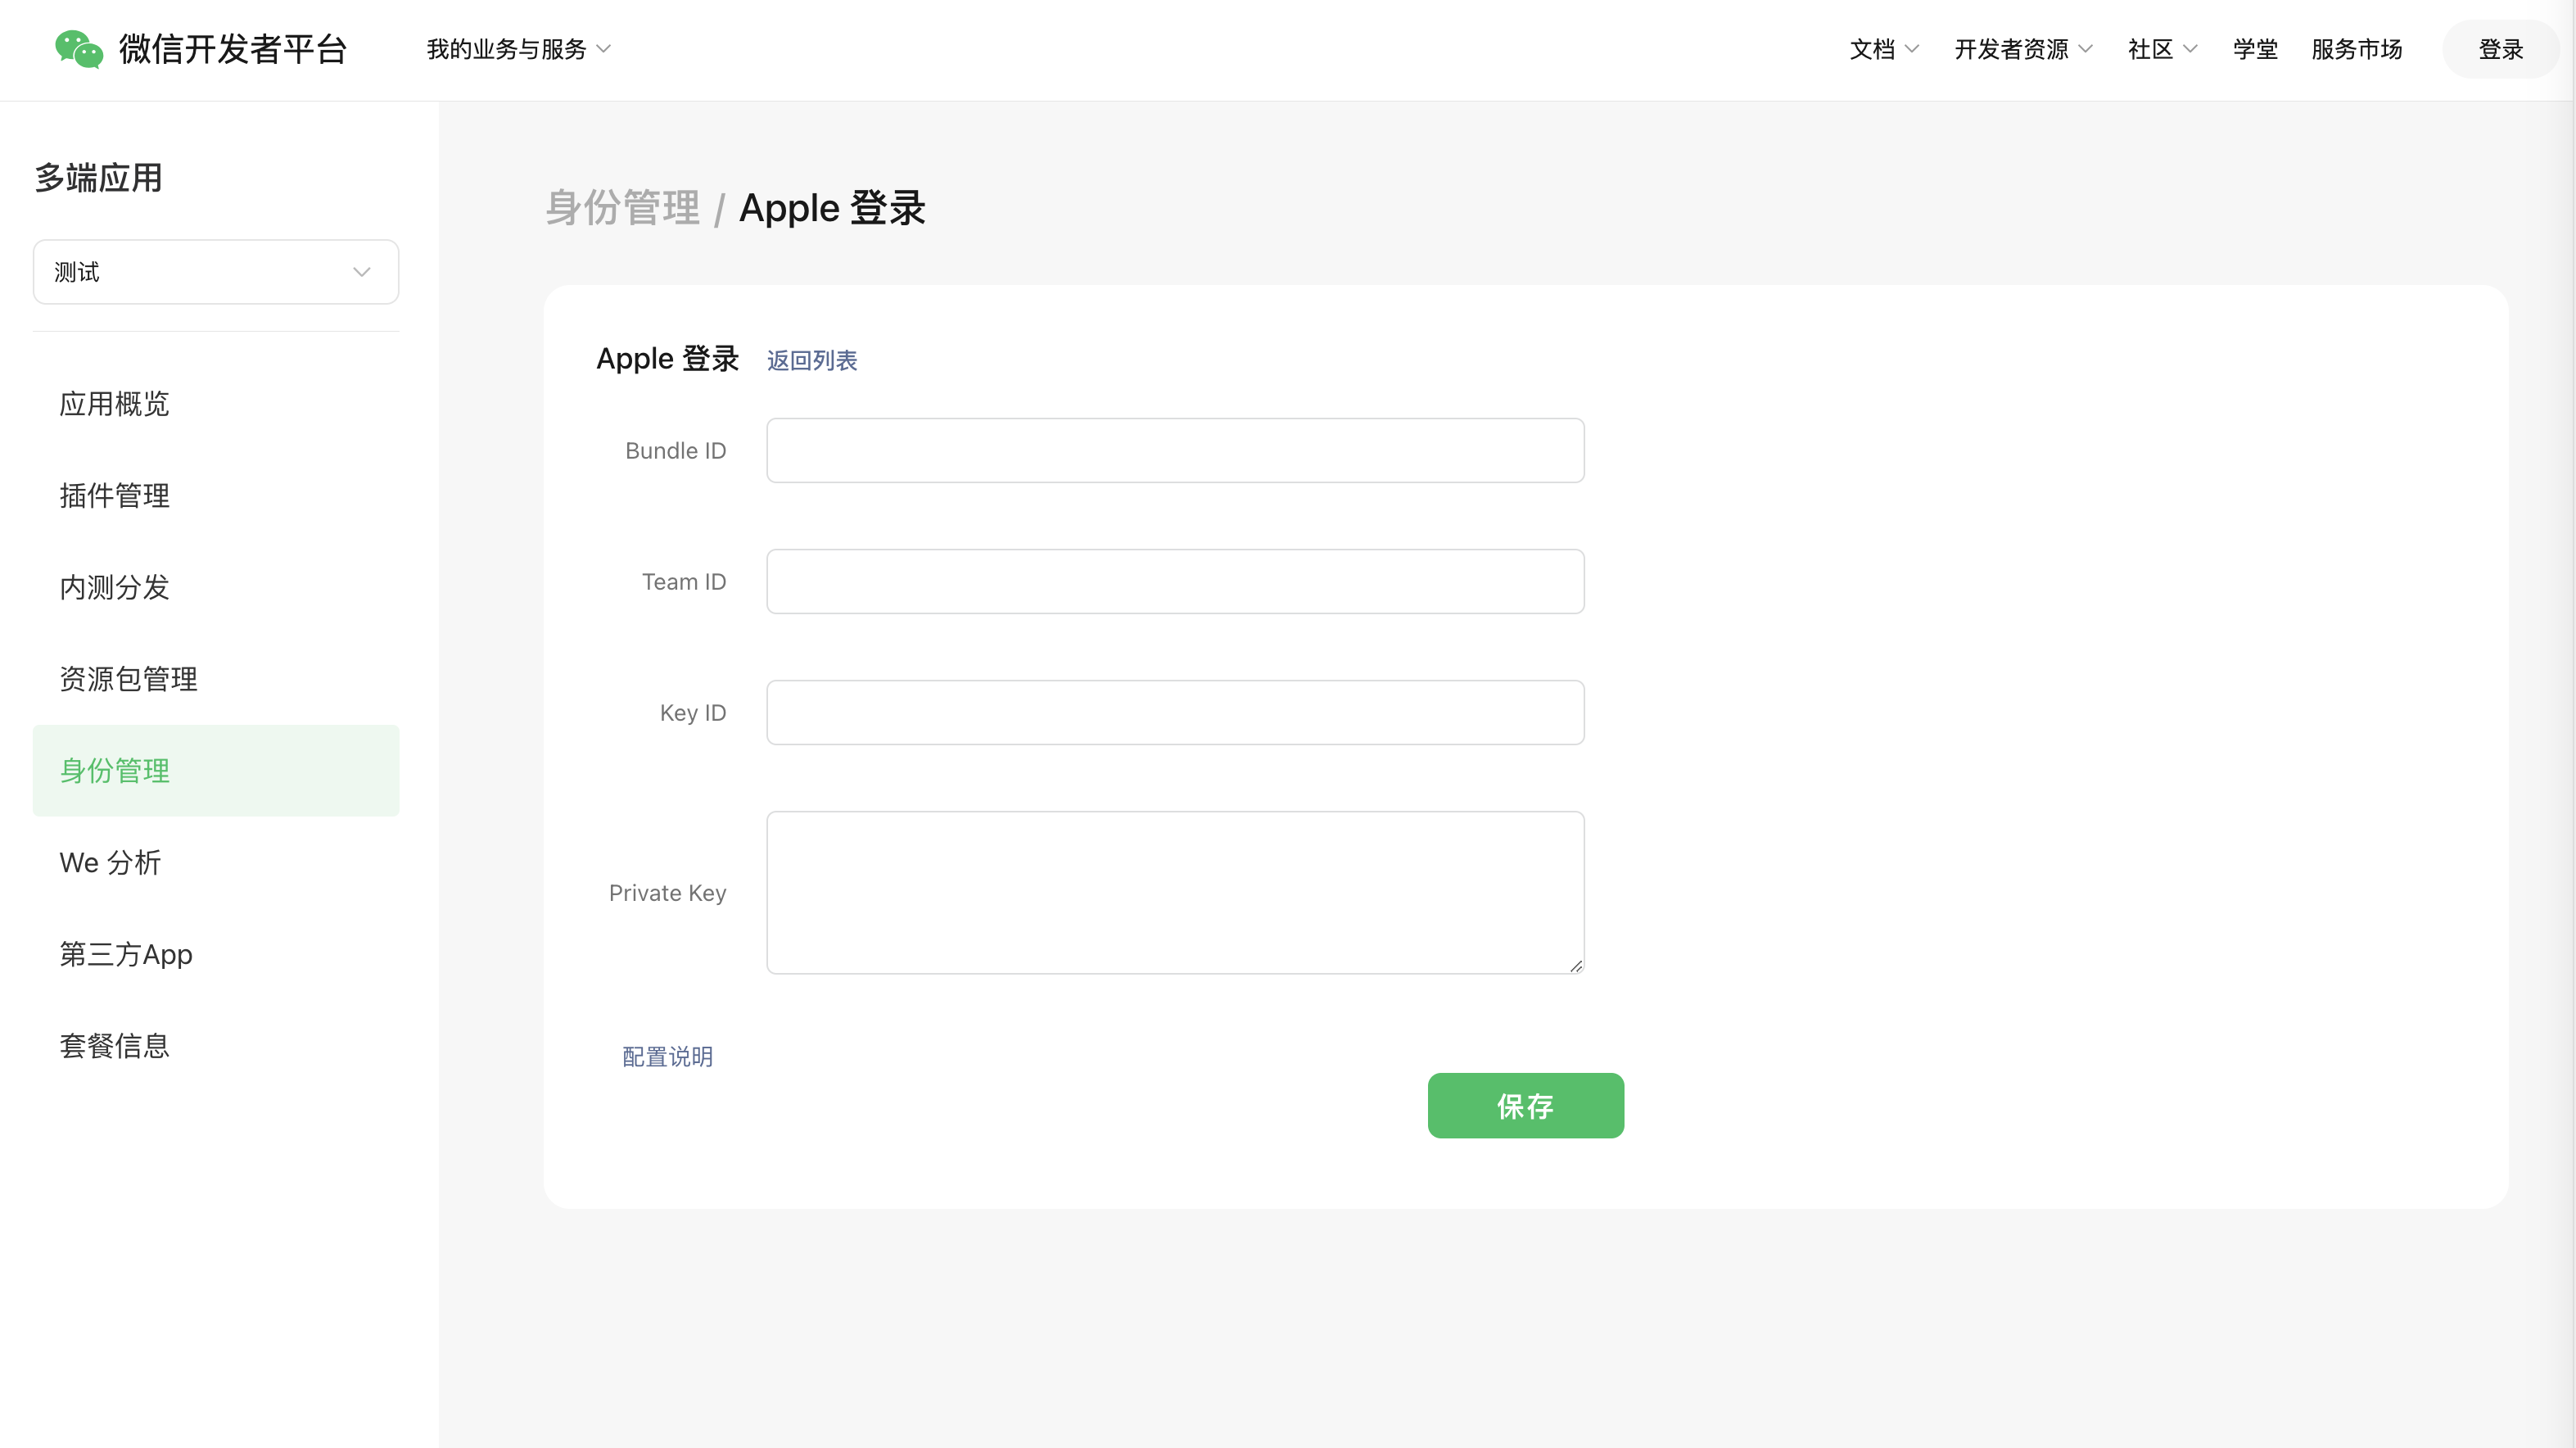Click the WeChat logo icon

click(x=79, y=49)
